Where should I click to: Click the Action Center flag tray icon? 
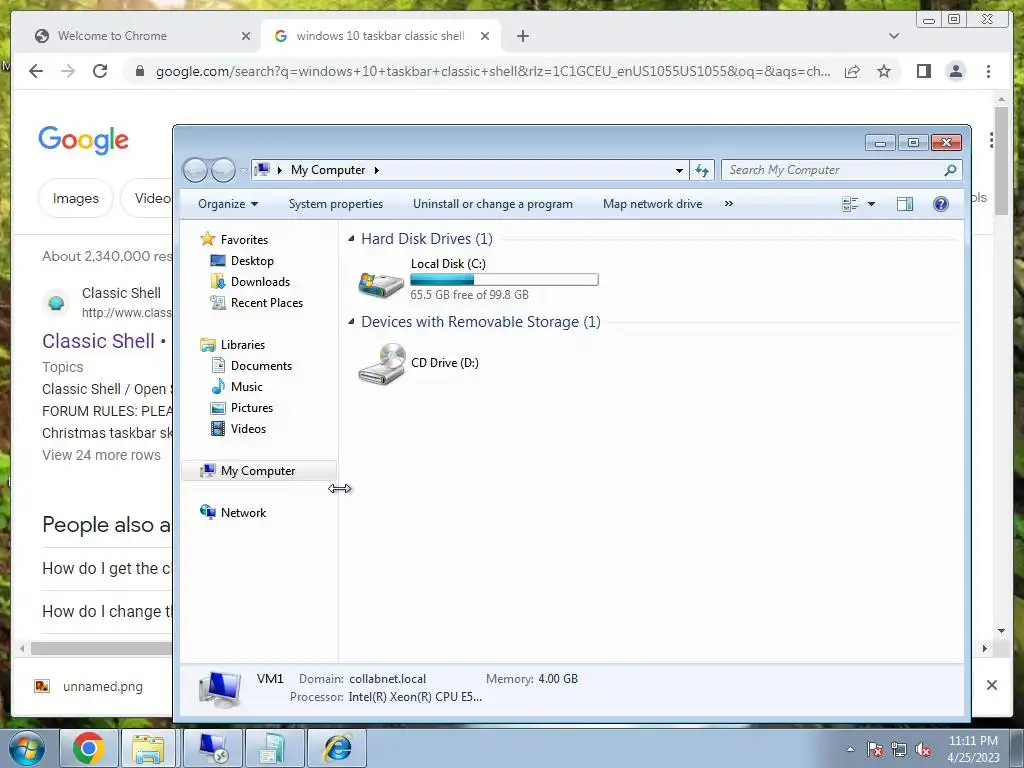click(x=874, y=750)
